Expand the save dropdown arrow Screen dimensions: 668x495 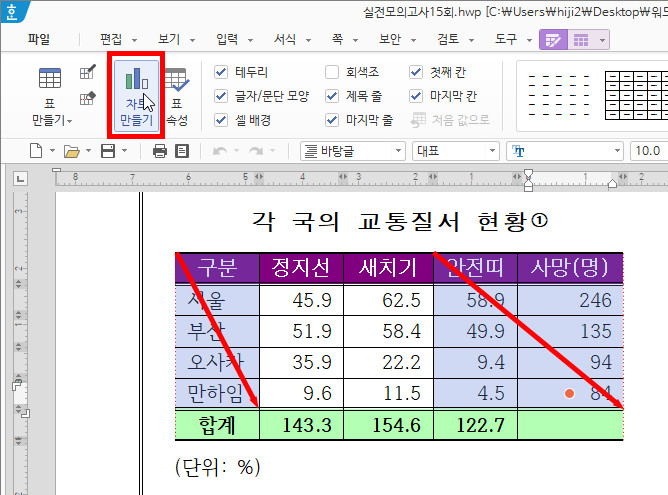[124, 150]
